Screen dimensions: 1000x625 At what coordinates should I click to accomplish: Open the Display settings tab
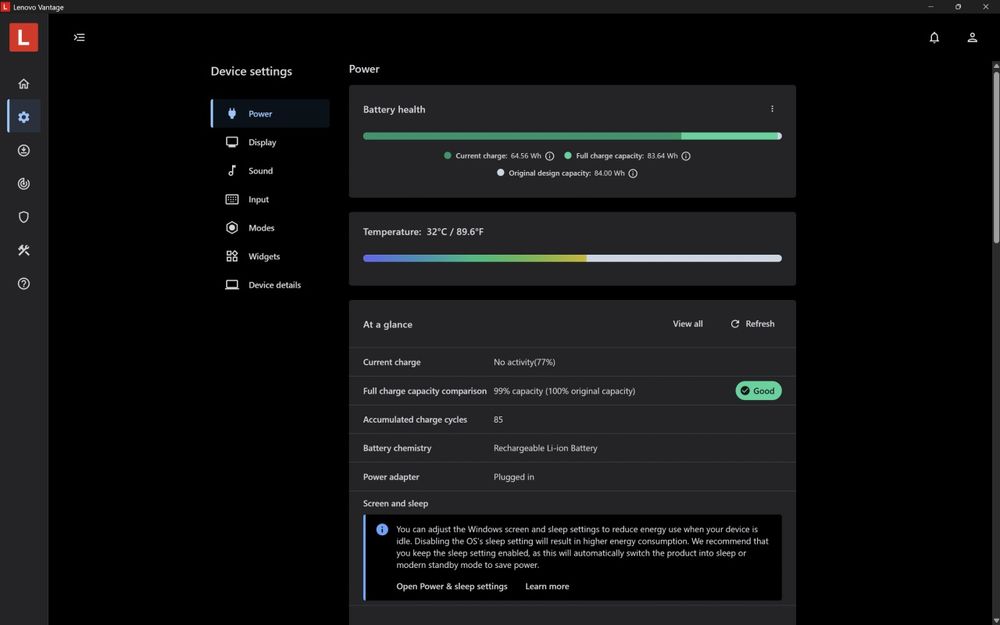click(270, 142)
